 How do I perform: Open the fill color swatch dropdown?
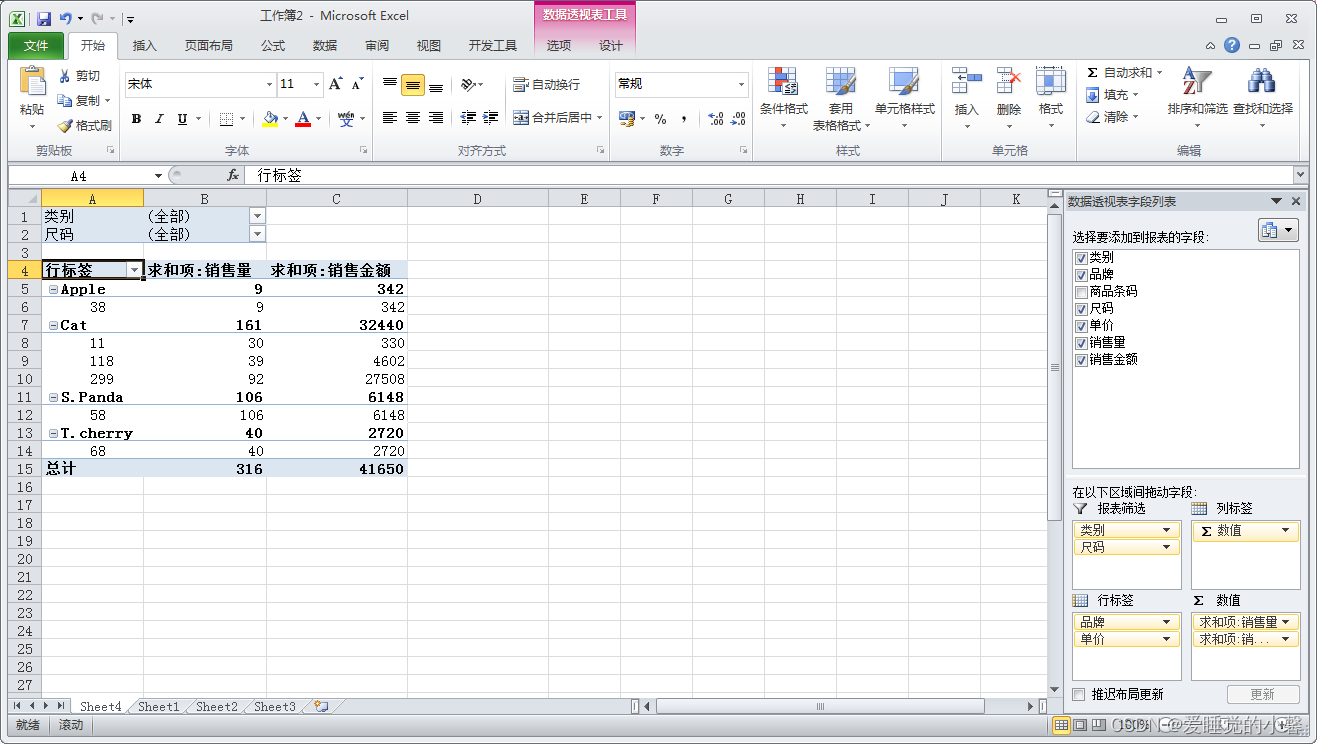click(x=285, y=119)
